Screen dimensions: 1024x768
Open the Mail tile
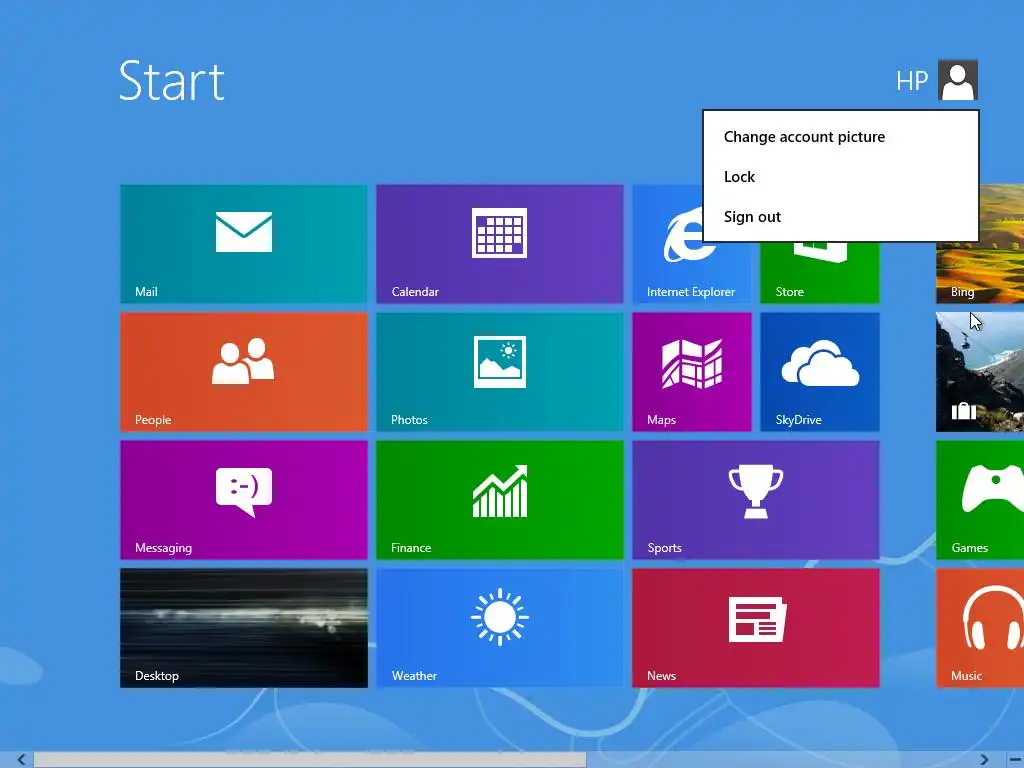pos(244,244)
